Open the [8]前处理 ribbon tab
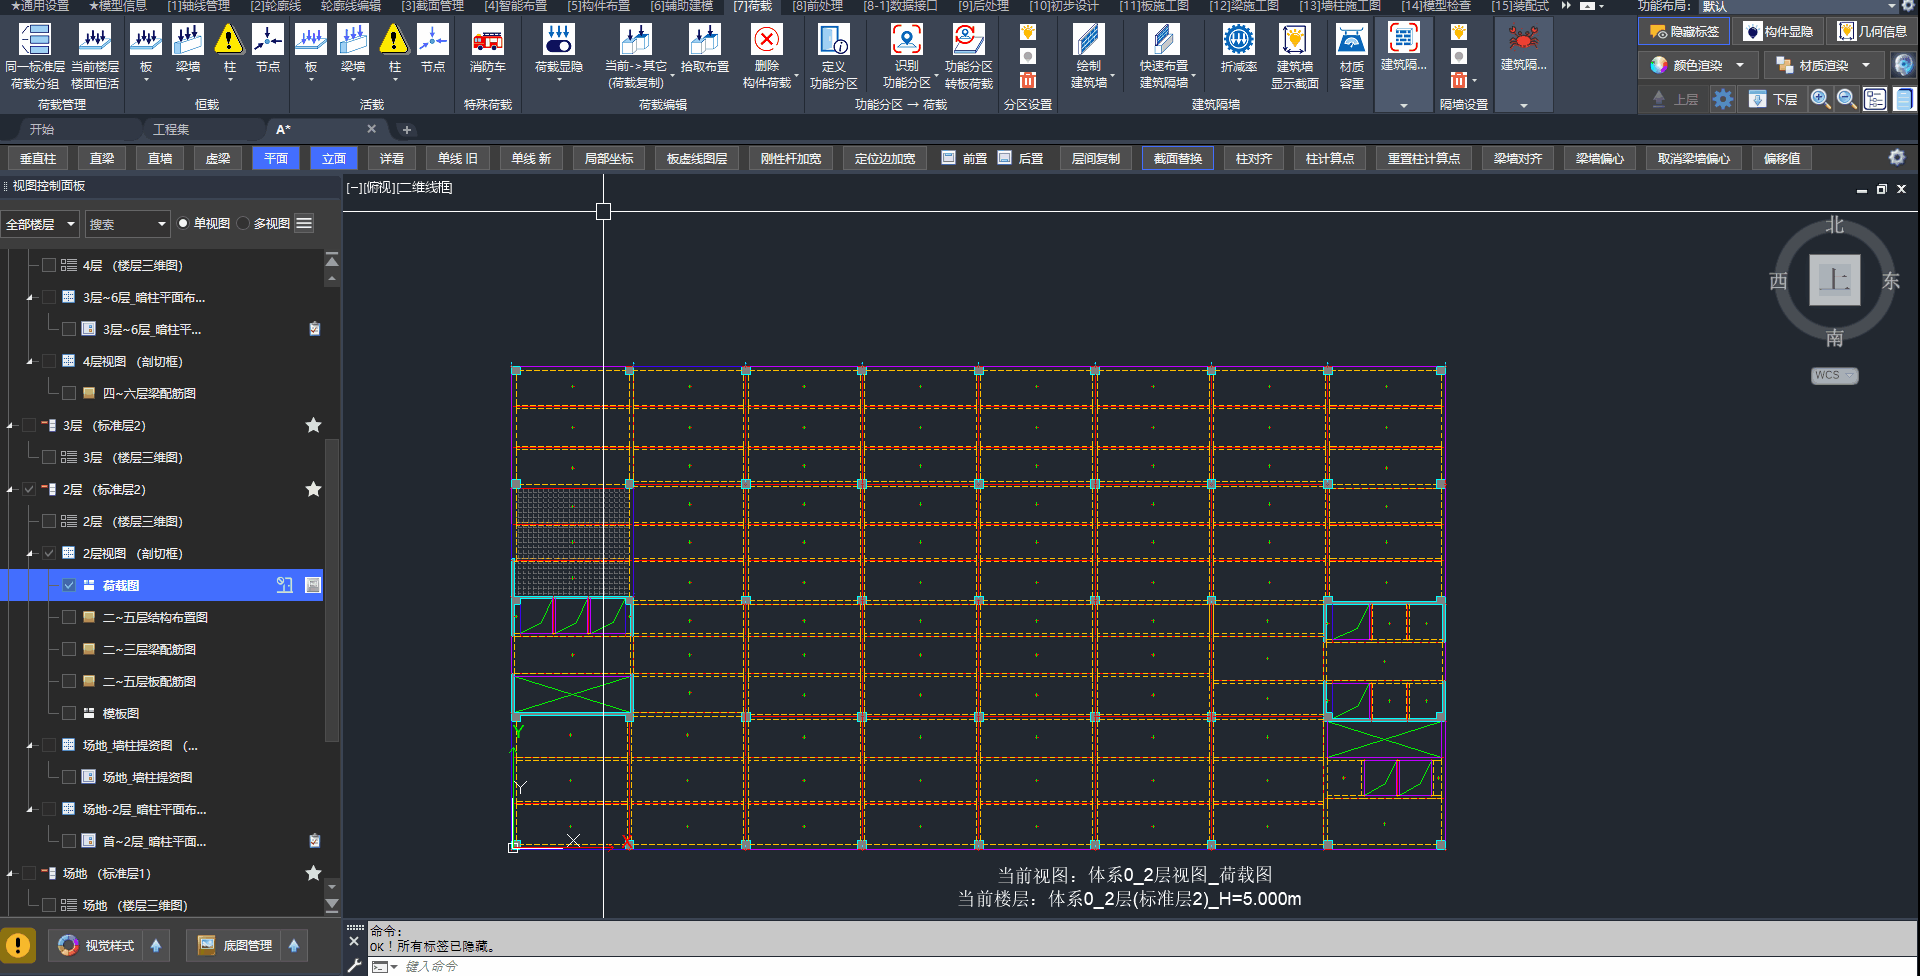Image resolution: width=1920 pixels, height=976 pixels. pos(817,6)
